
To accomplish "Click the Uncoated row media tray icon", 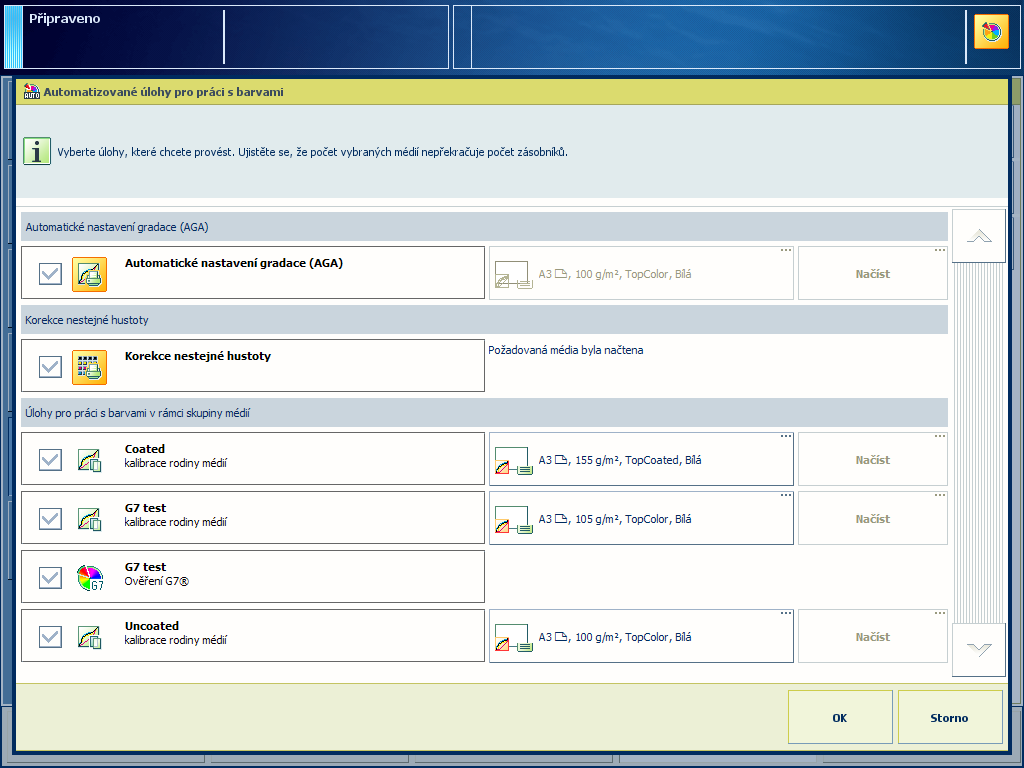I will tap(514, 638).
